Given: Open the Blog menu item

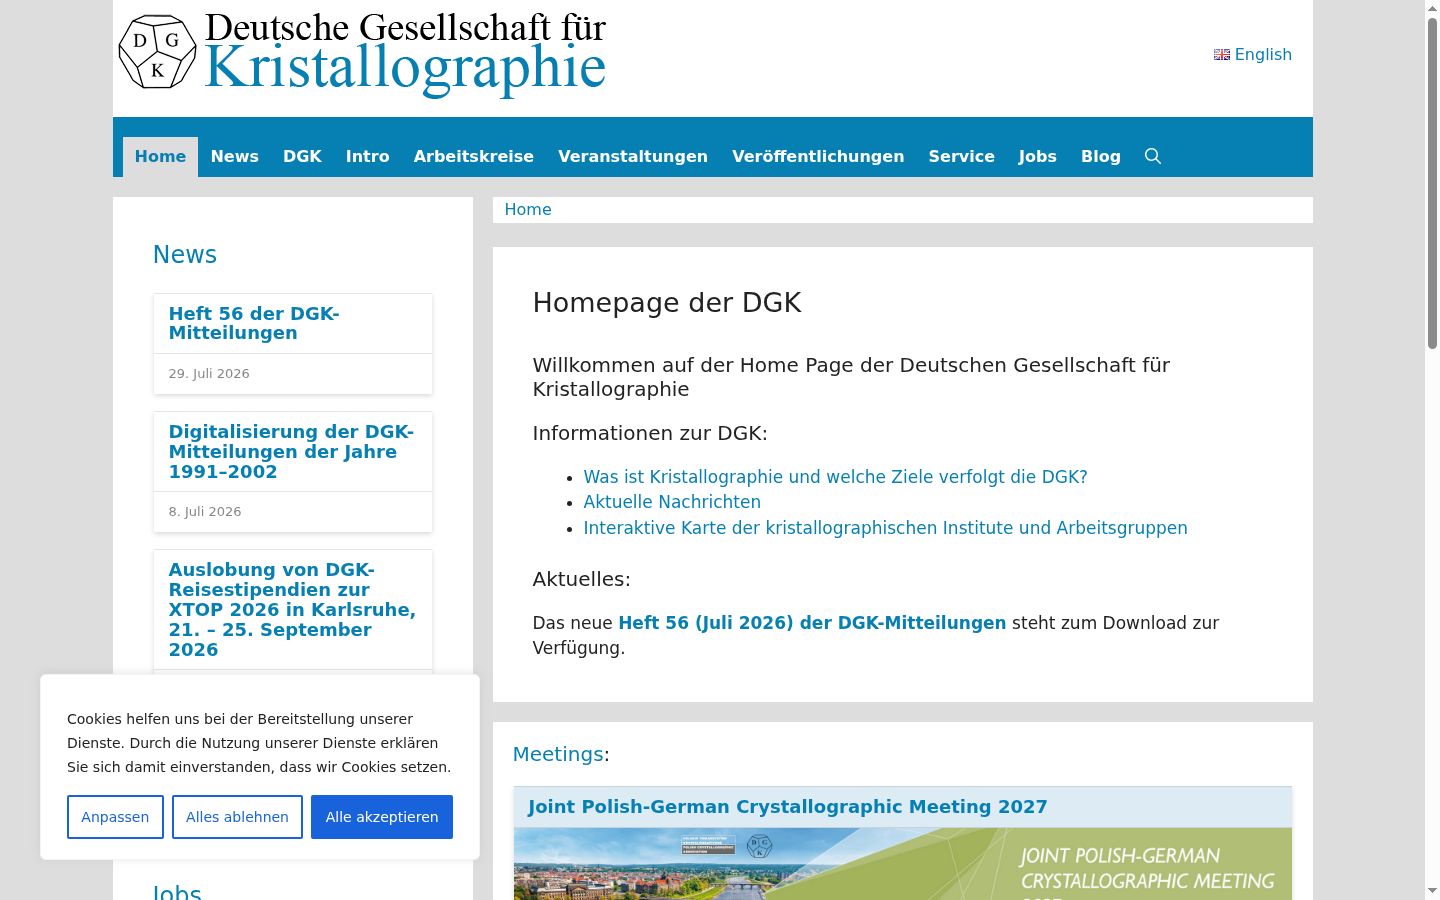Looking at the screenshot, I should [x=1100, y=157].
